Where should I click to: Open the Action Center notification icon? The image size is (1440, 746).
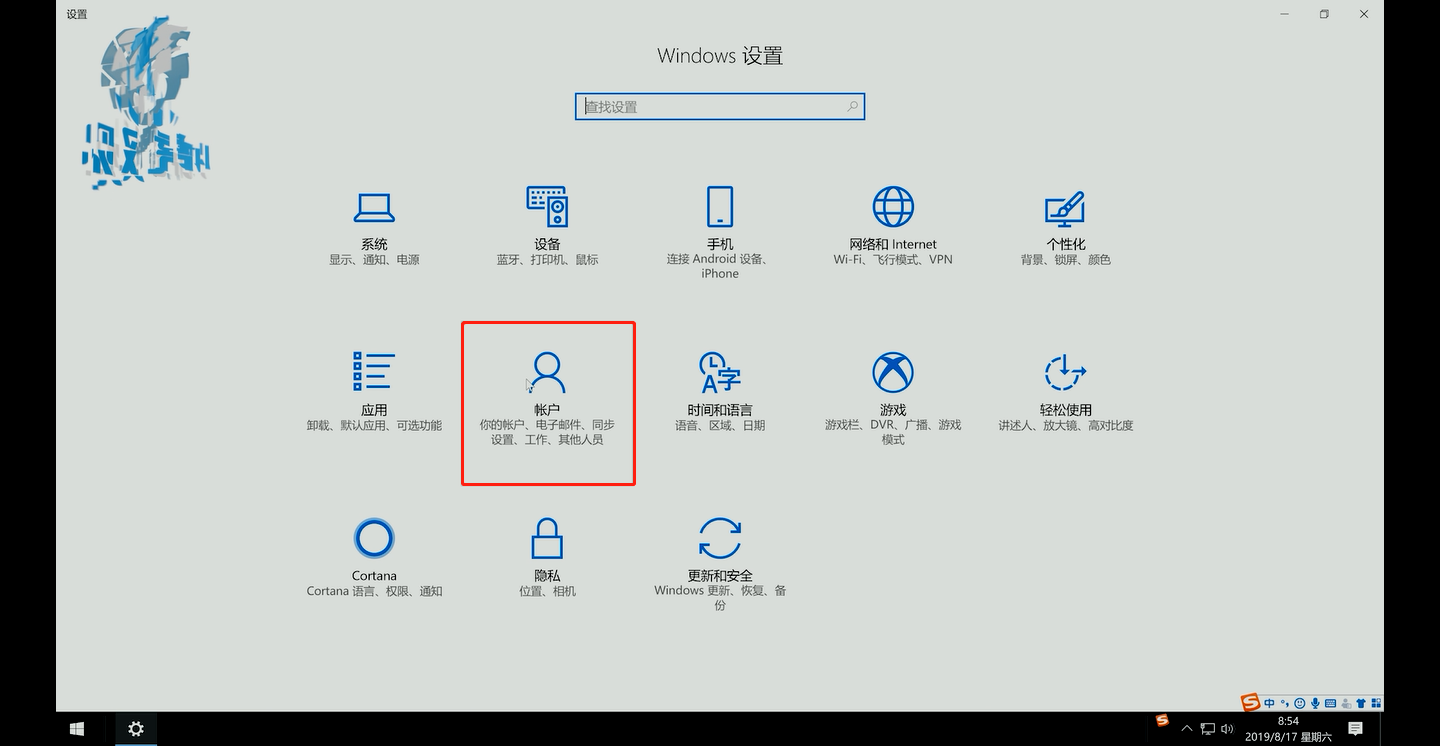pyautogui.click(x=1355, y=729)
